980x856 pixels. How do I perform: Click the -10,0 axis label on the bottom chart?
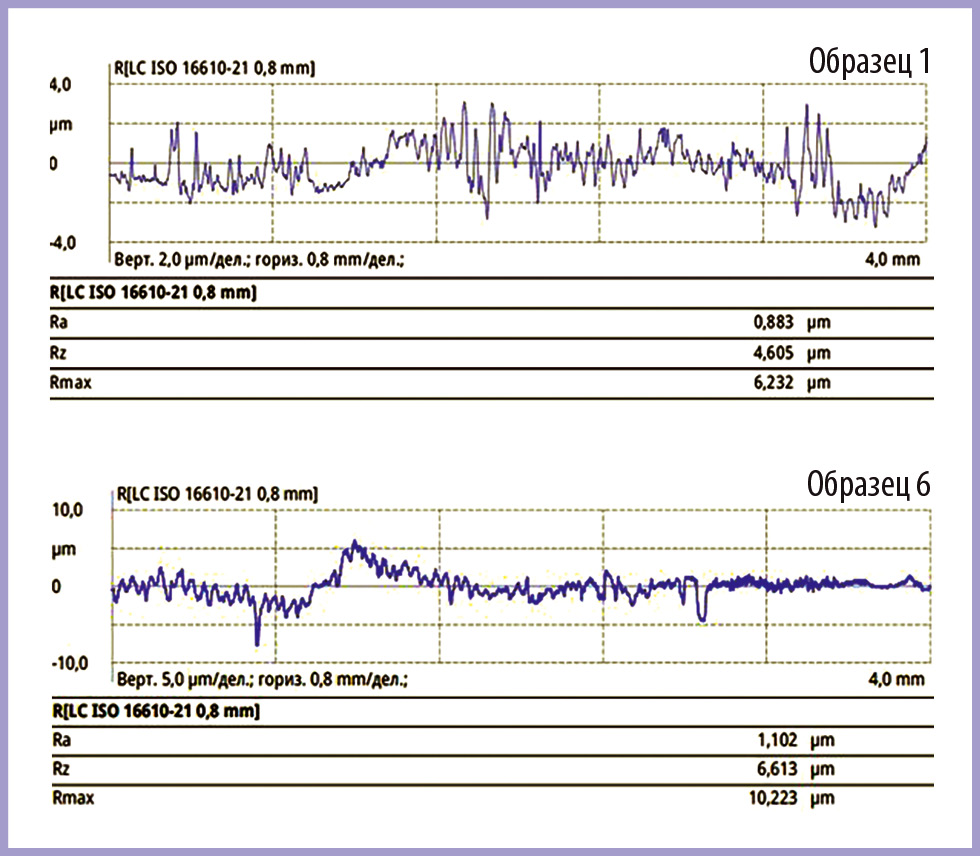point(70,663)
